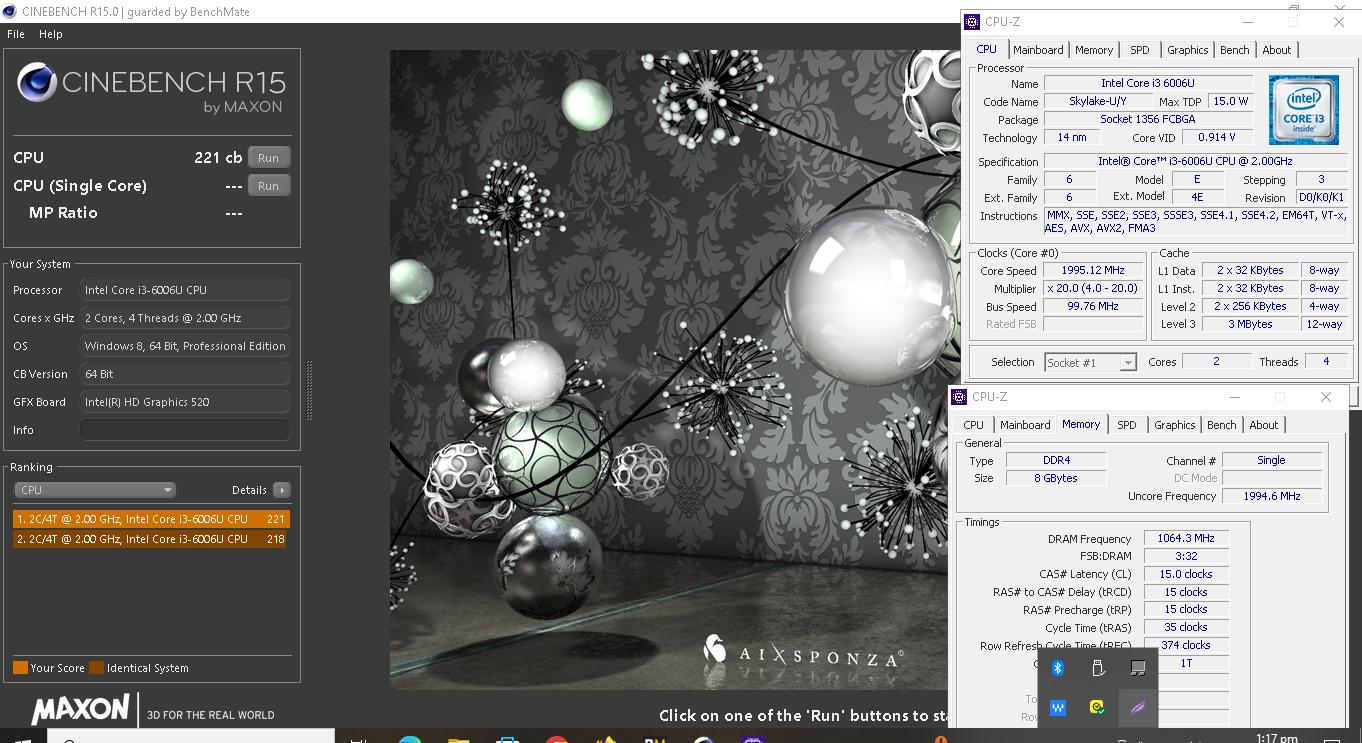Click the yellow shield tray icon
The width and height of the screenshot is (1362, 743).
tap(1098, 708)
